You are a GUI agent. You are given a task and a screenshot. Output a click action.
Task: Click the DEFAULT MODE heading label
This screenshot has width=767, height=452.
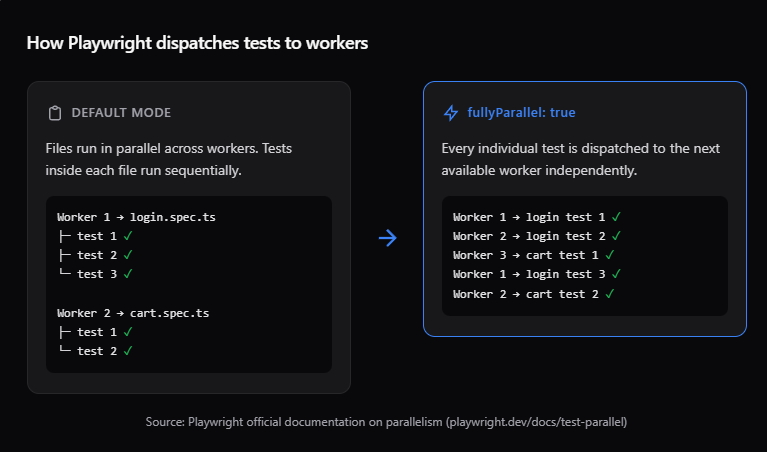point(121,113)
